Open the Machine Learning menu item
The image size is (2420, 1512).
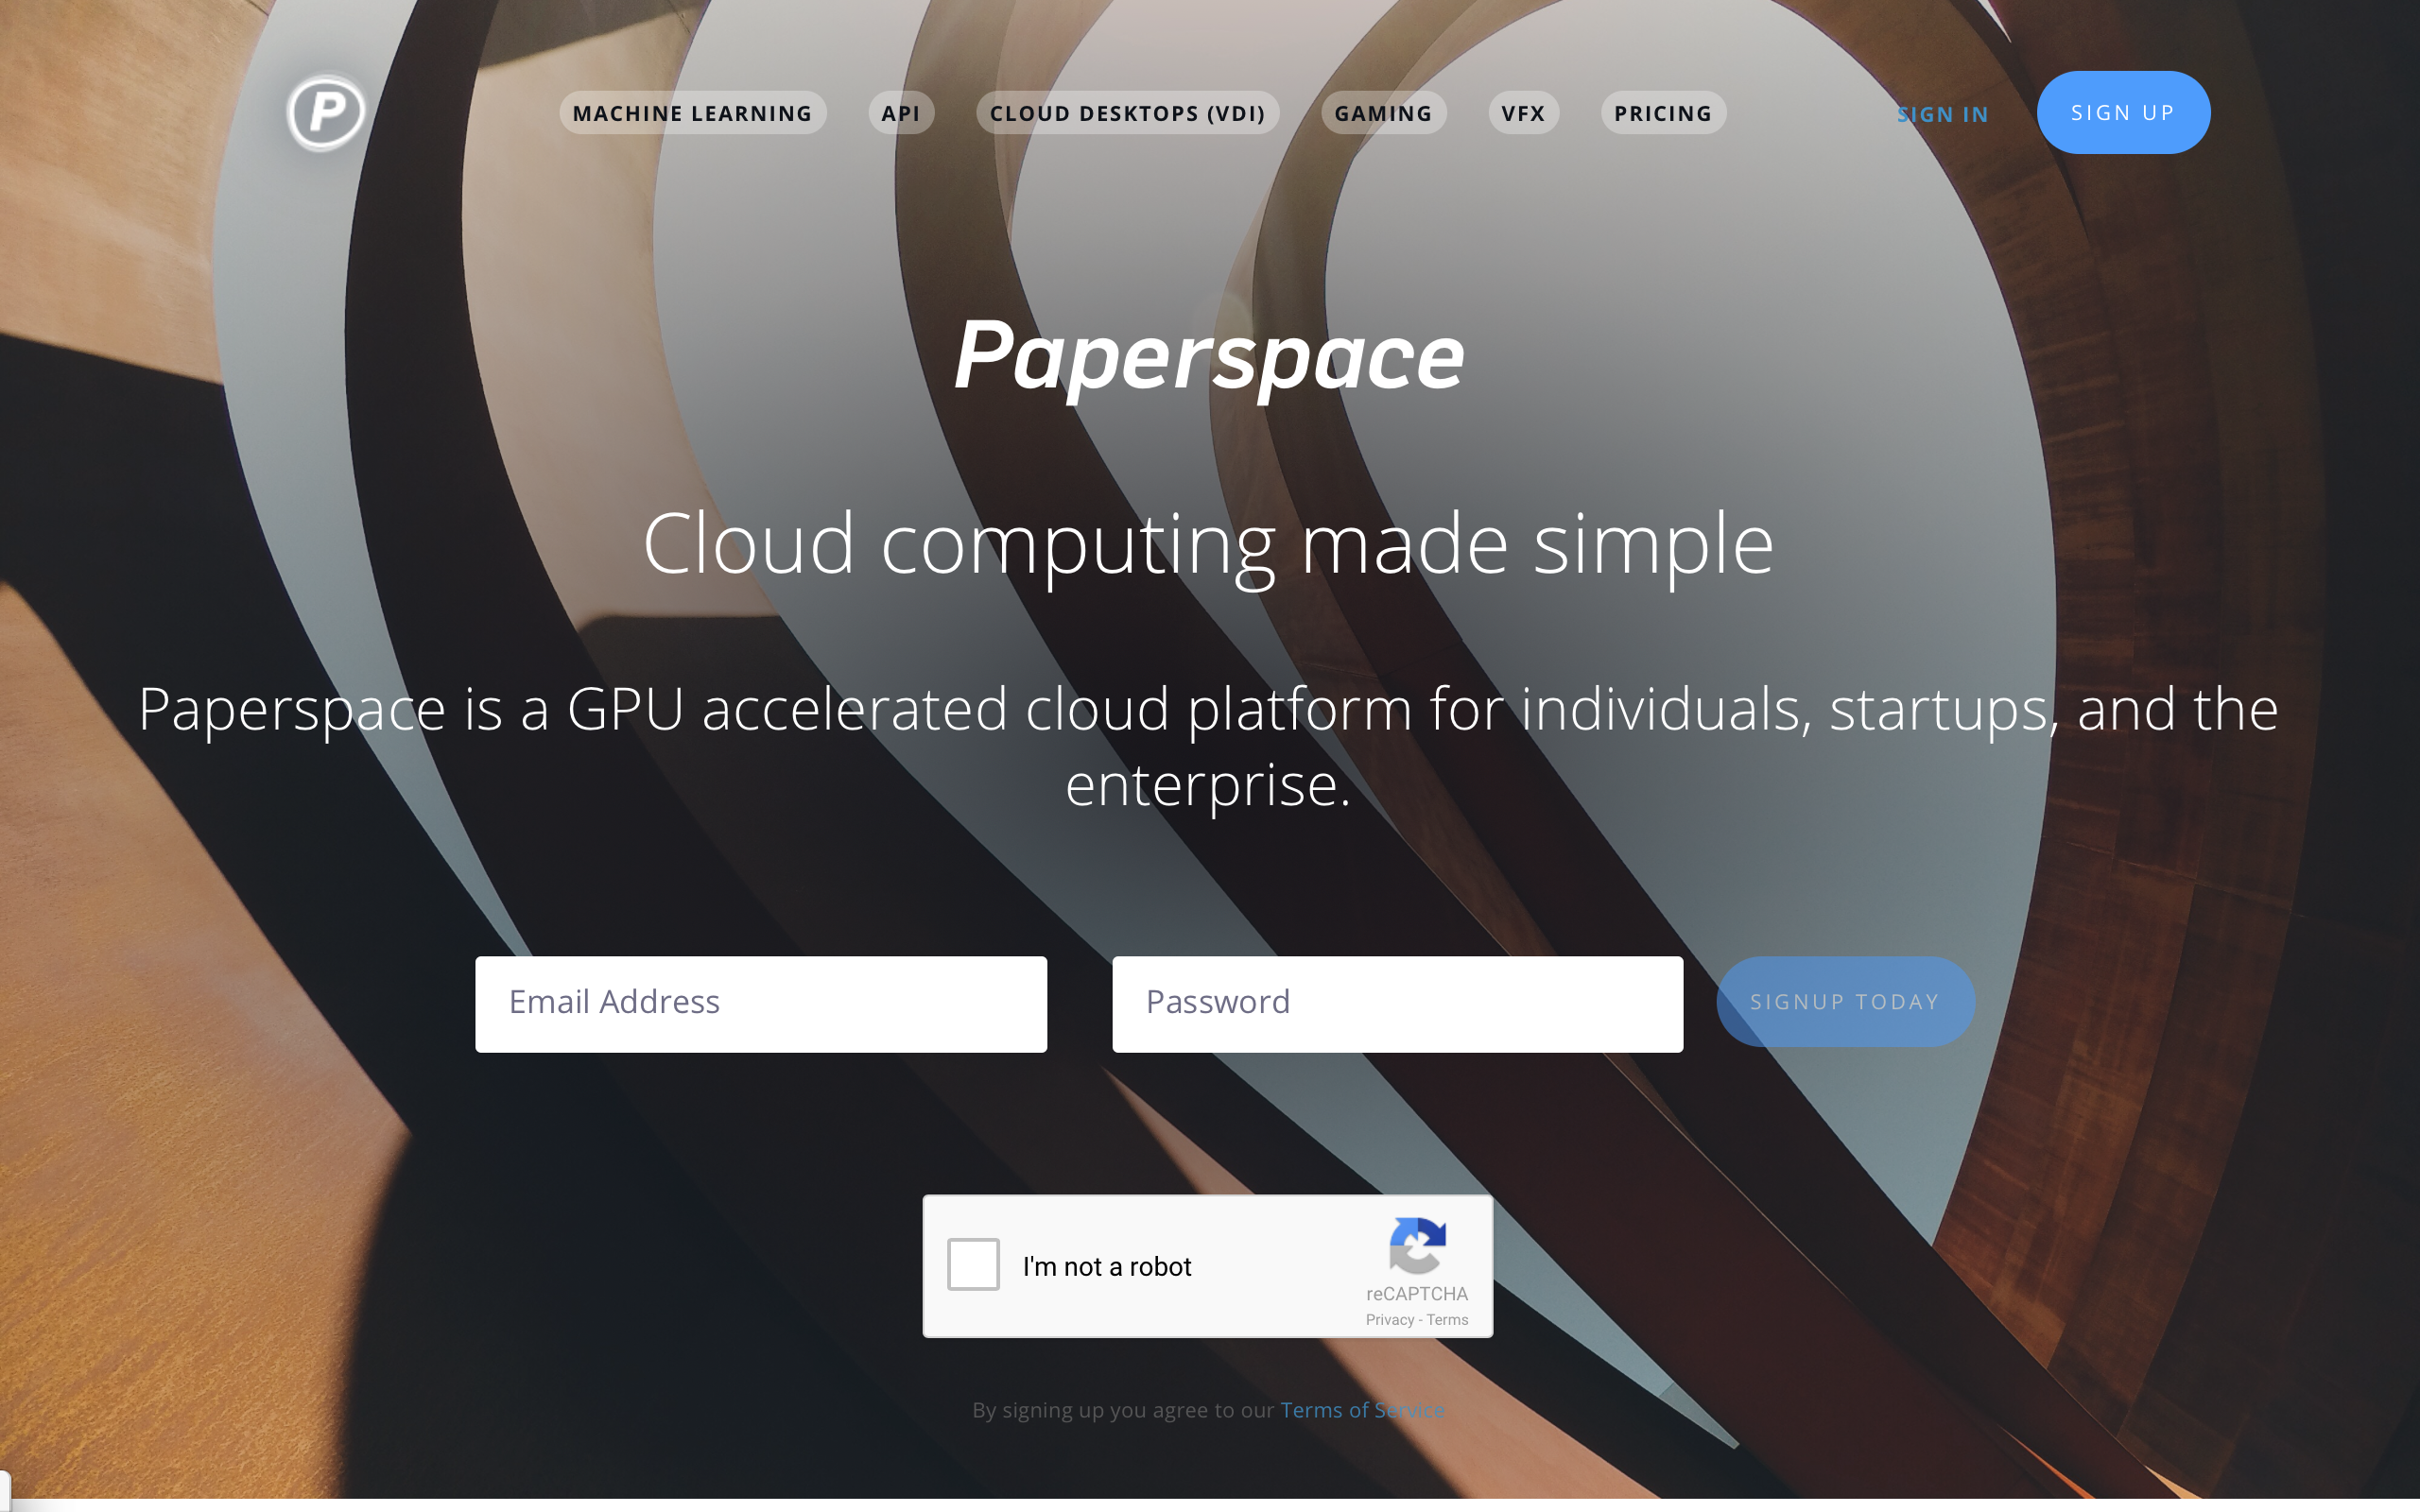click(692, 113)
